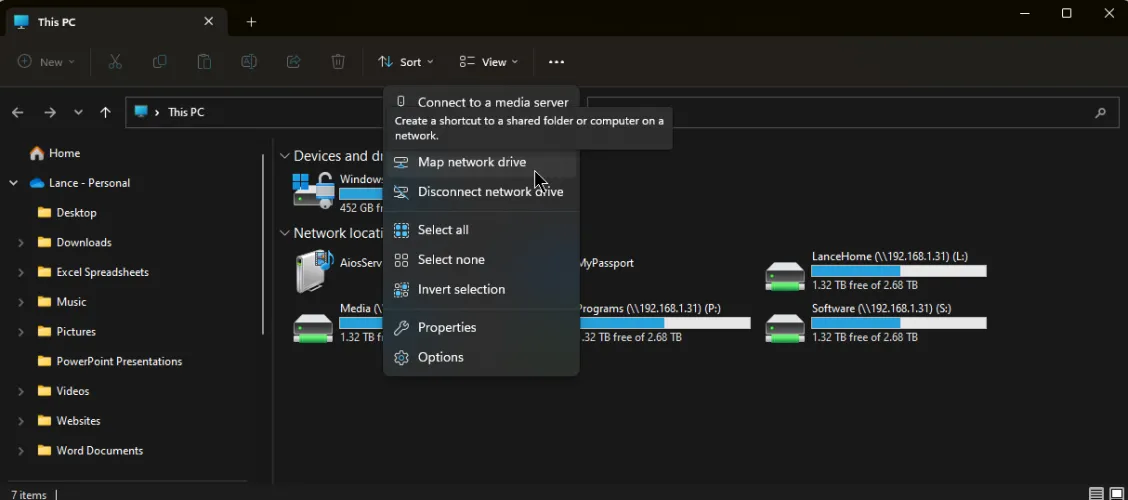Go back with the left arrow
1128x500 pixels.
[17, 113]
